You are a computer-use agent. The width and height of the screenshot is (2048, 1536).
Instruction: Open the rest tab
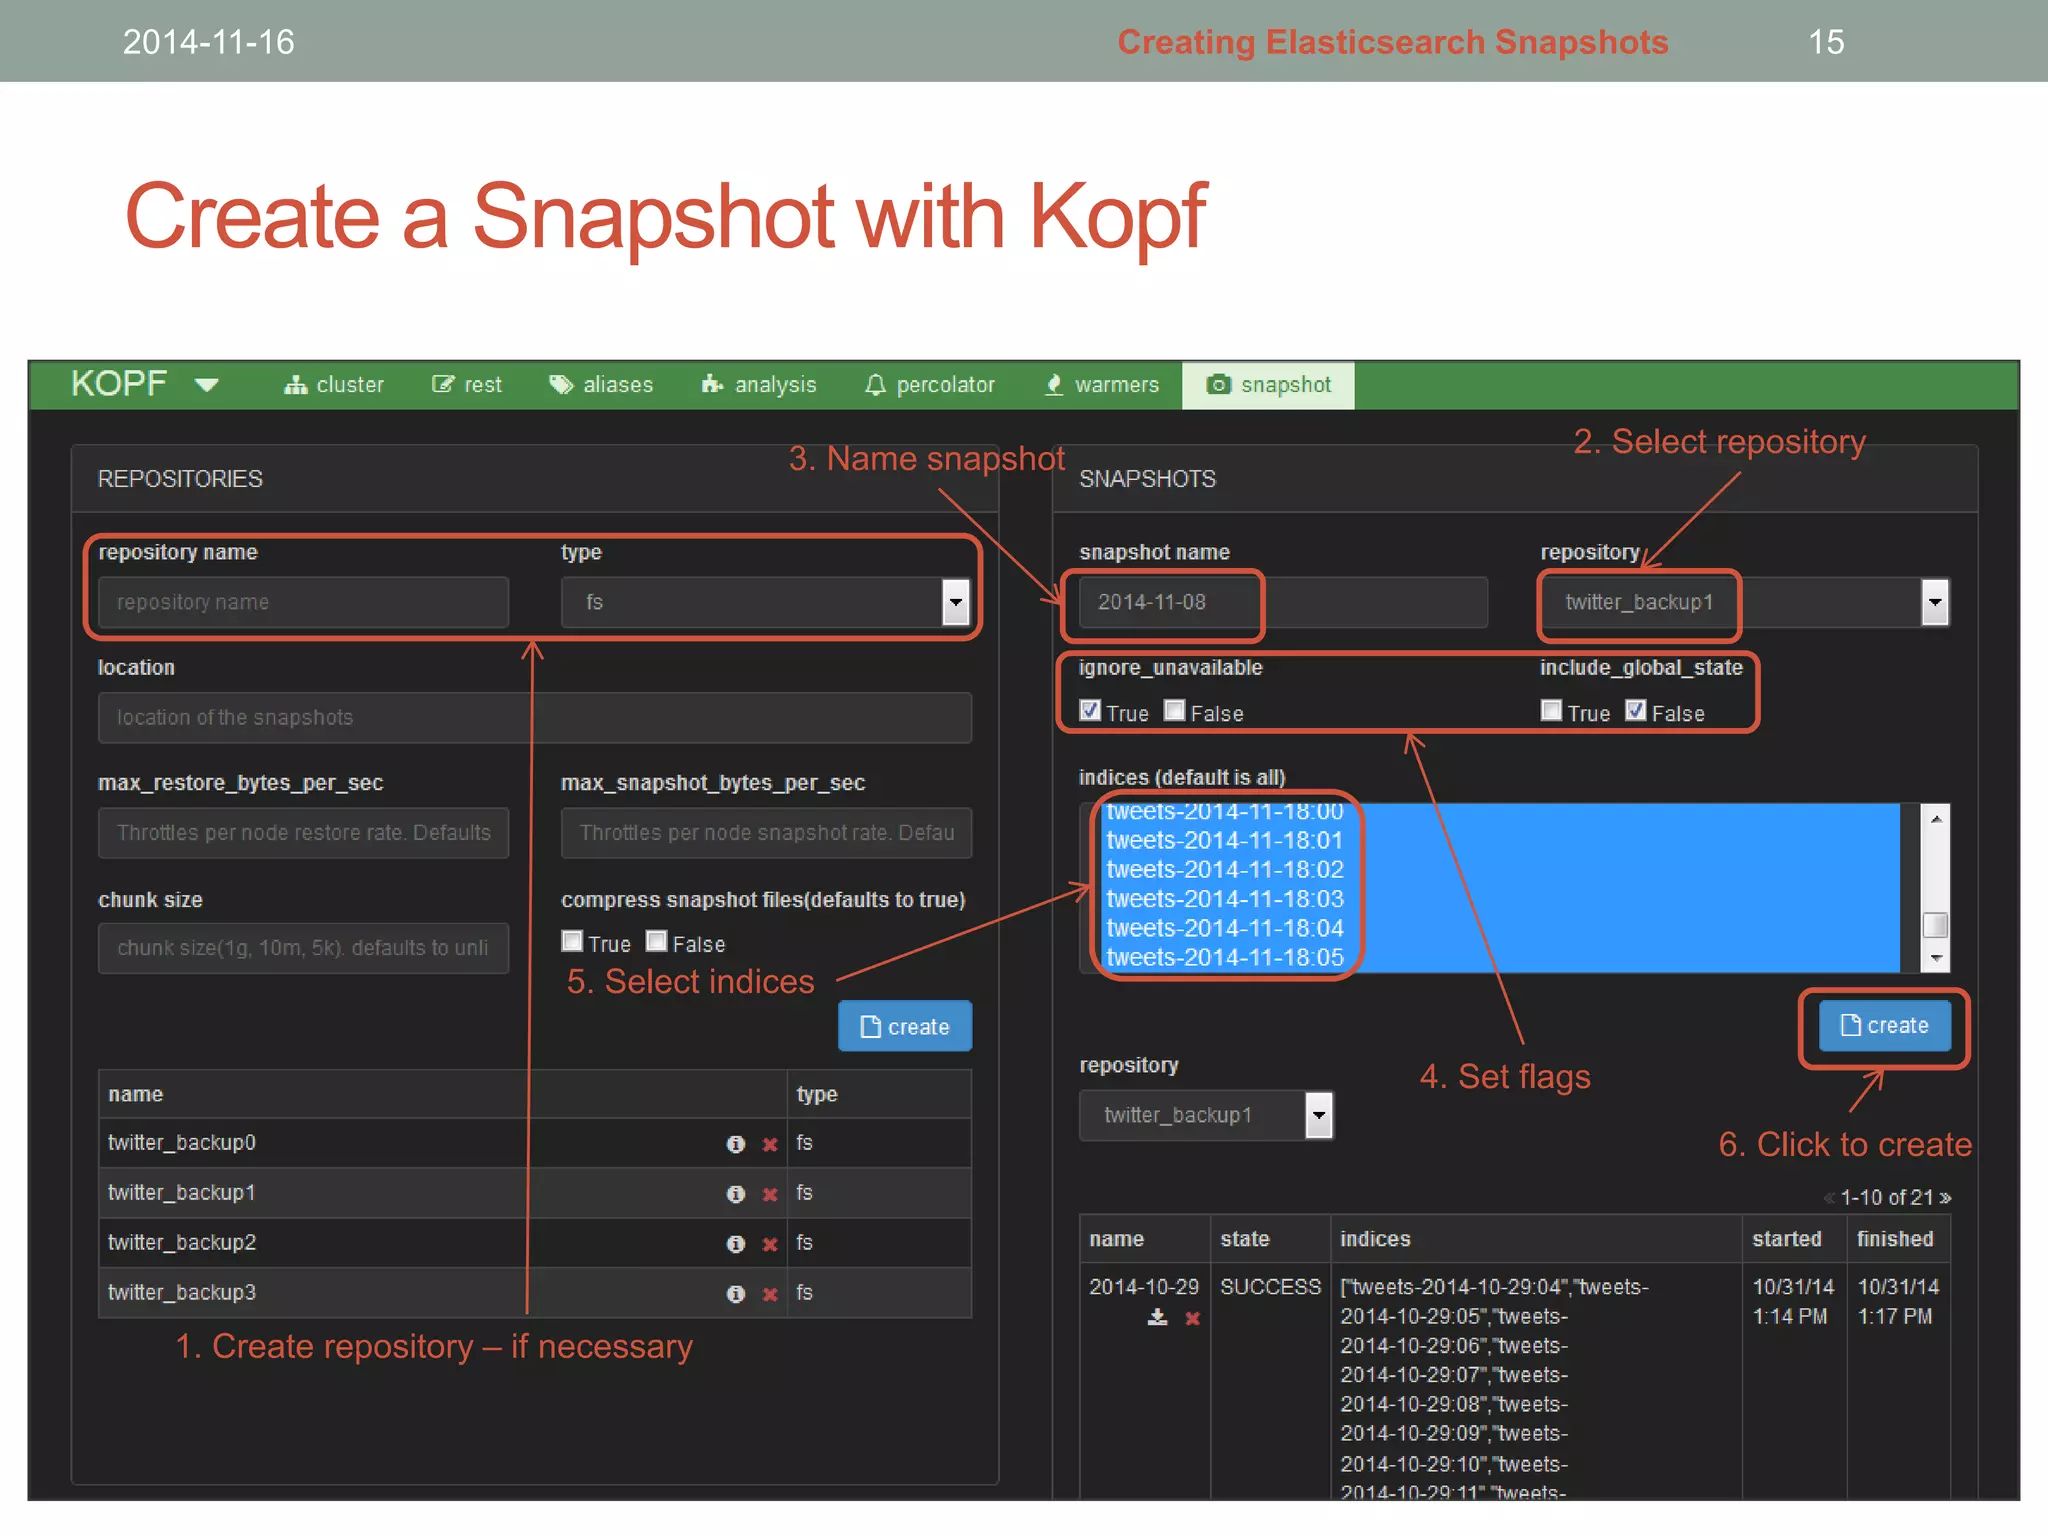tap(466, 385)
